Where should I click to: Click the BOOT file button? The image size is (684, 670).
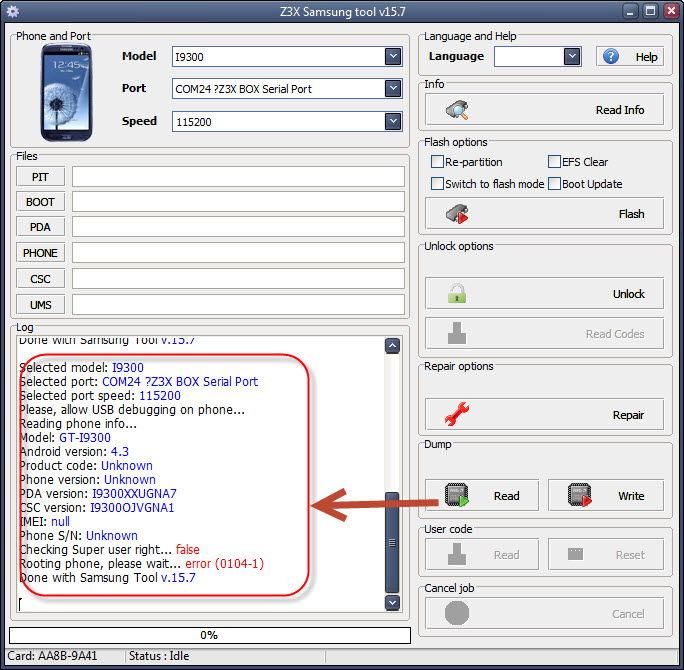point(41,202)
